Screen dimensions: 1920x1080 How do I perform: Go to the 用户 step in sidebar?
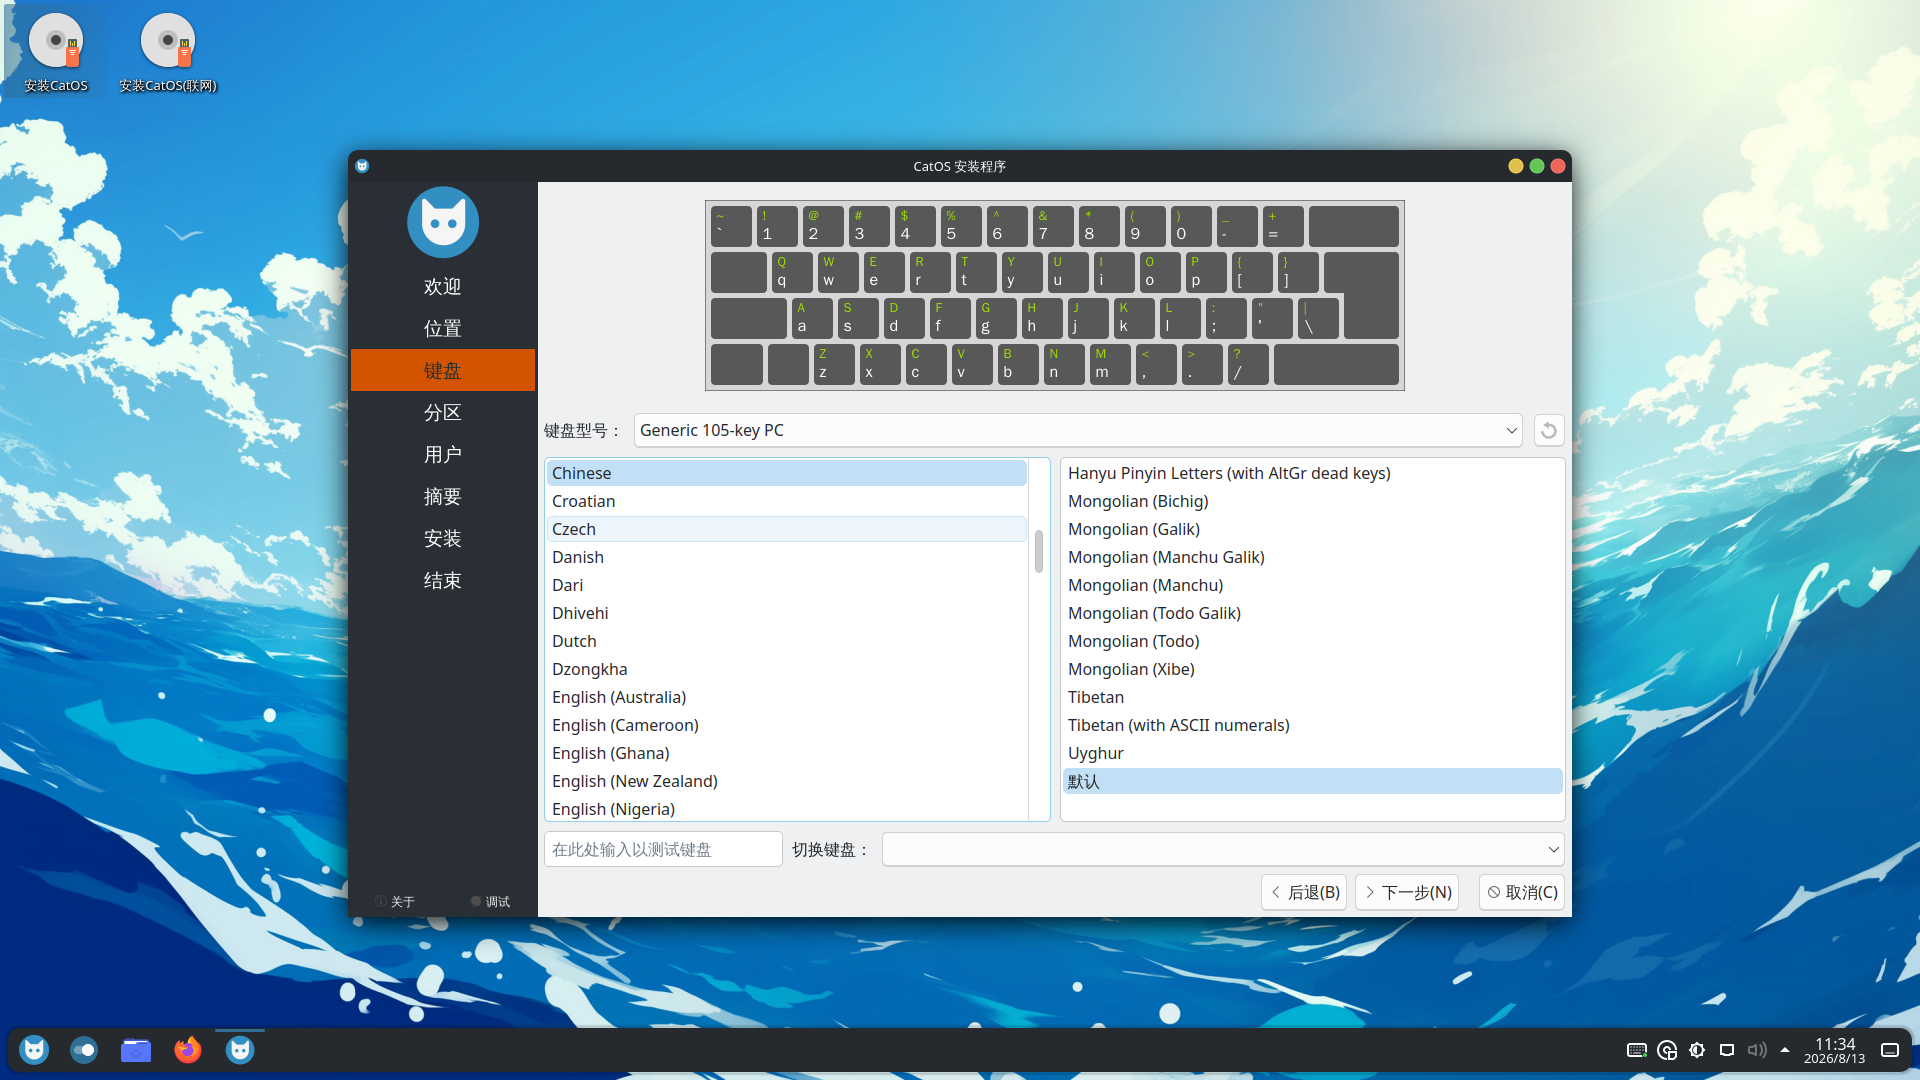pyautogui.click(x=443, y=455)
